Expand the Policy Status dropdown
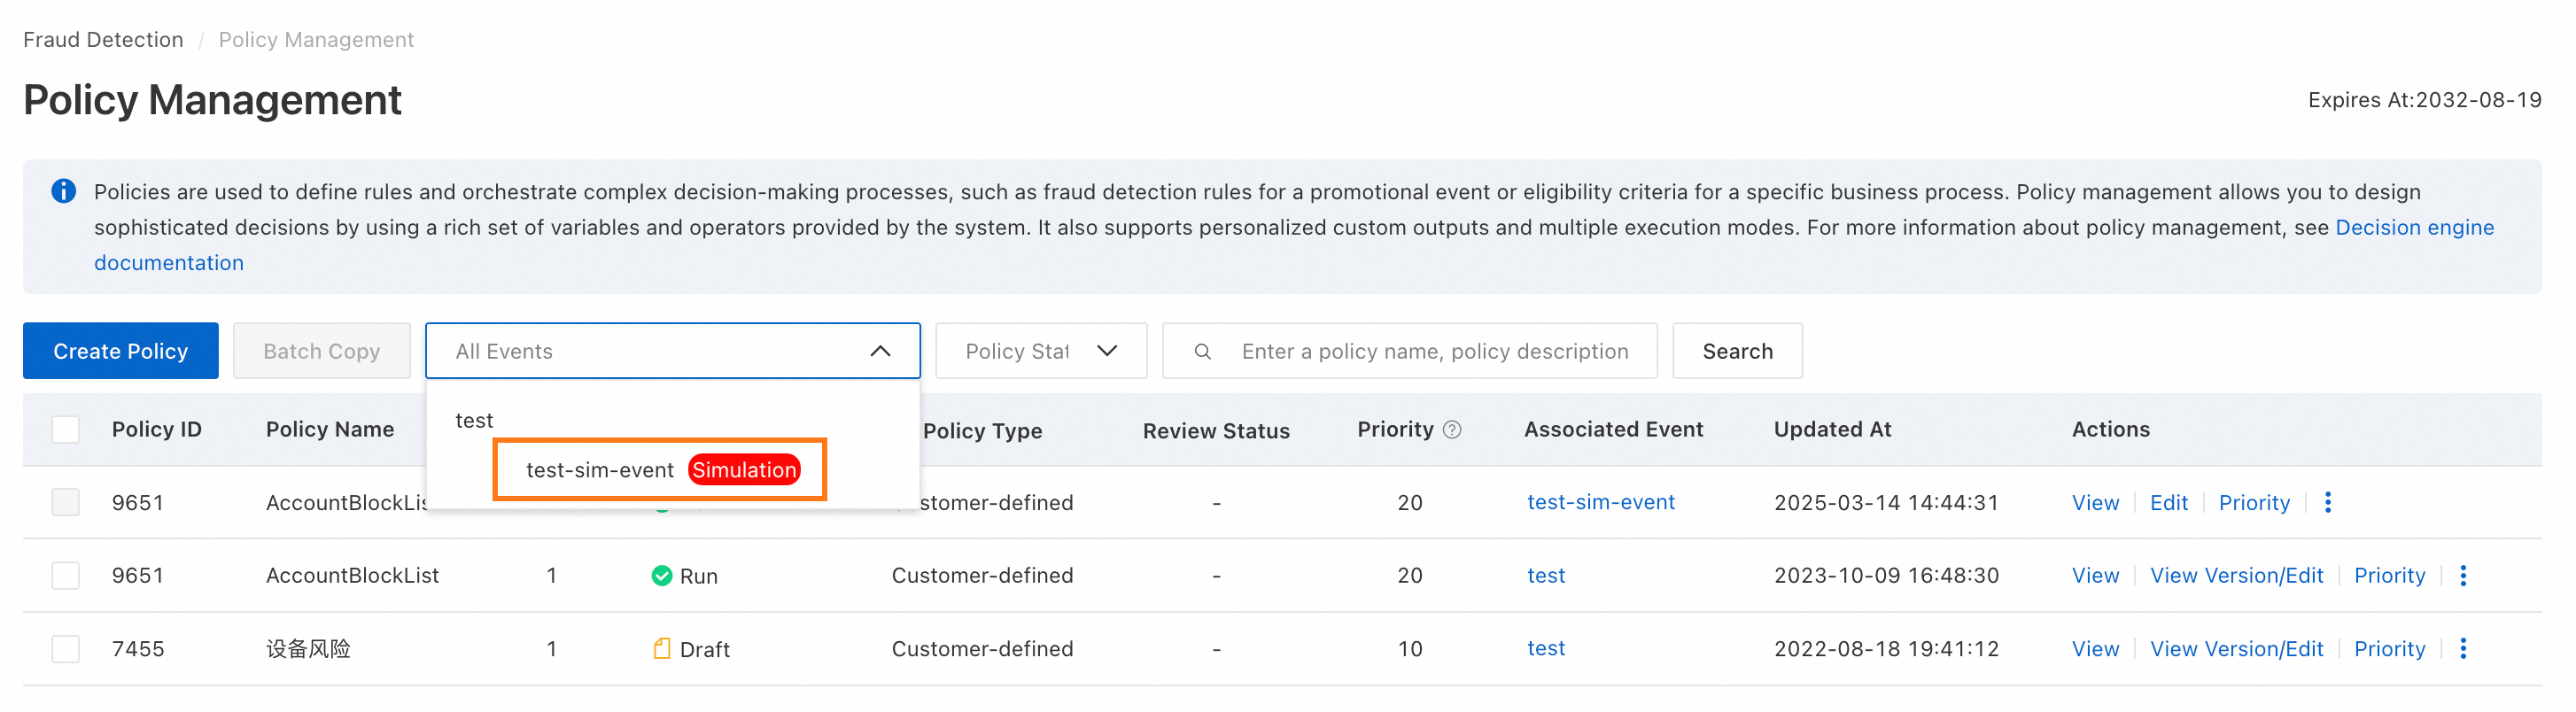Screen dimensions: 2576x712 (x=1106, y=351)
